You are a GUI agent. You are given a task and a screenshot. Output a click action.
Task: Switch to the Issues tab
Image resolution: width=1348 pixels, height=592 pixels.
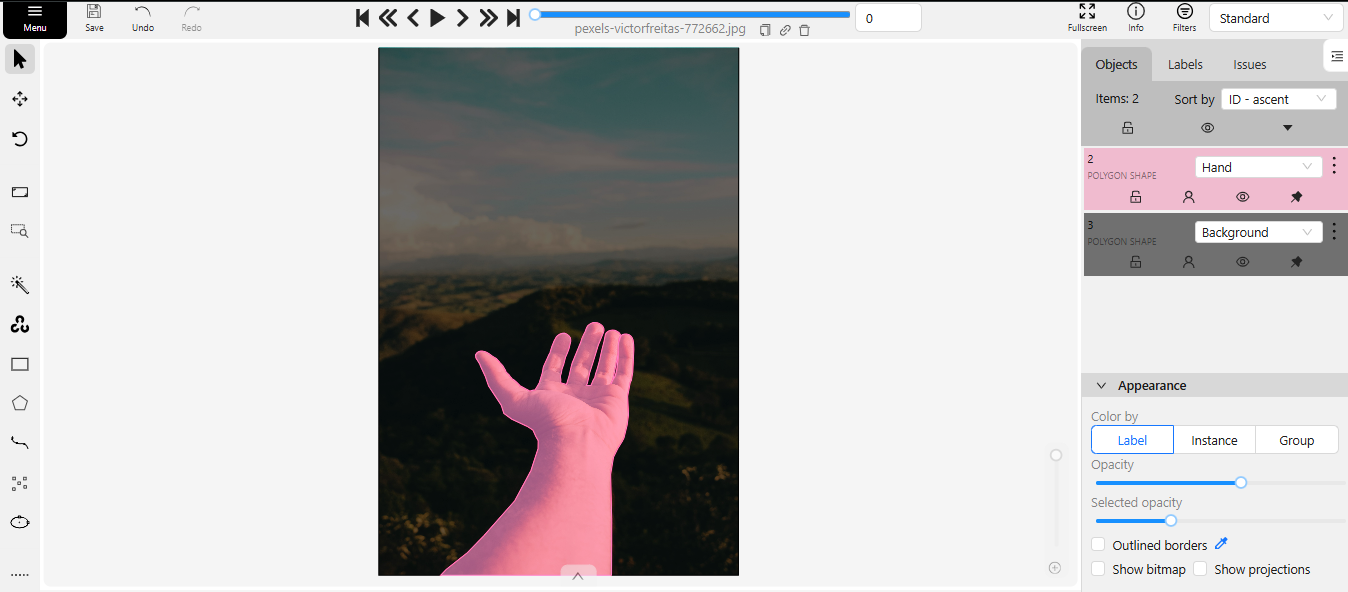(x=1249, y=64)
